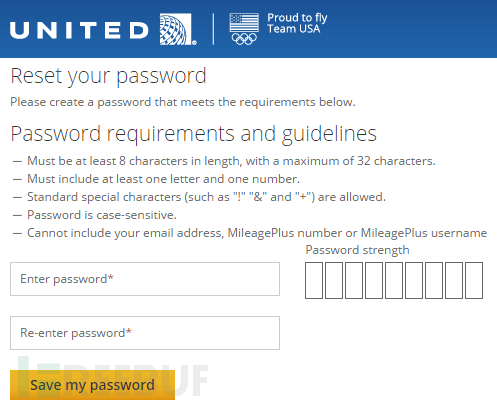Click the Proud to fly Team USA text

297,23
